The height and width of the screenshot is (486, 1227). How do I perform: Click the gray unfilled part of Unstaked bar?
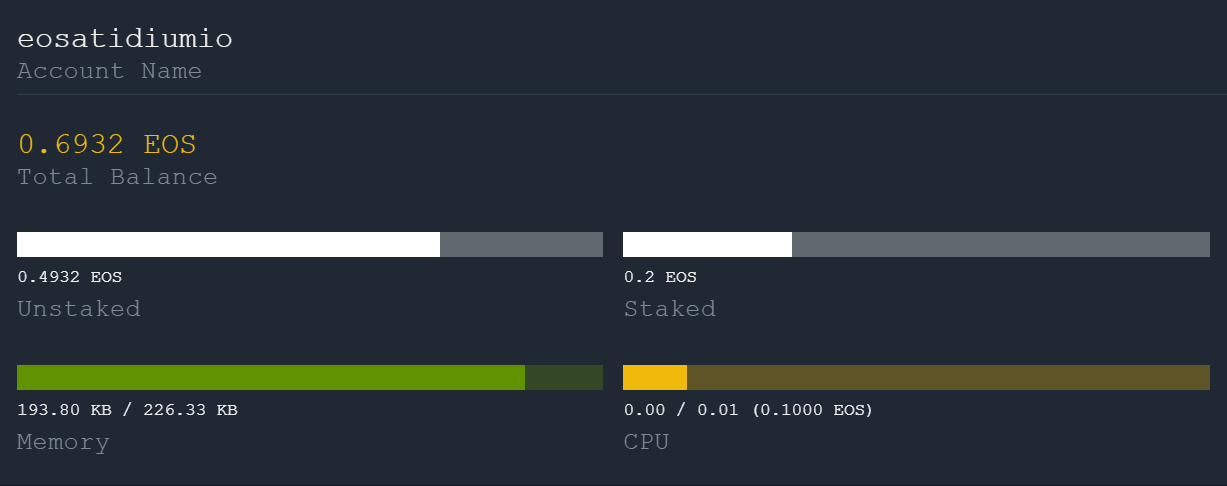tap(521, 244)
